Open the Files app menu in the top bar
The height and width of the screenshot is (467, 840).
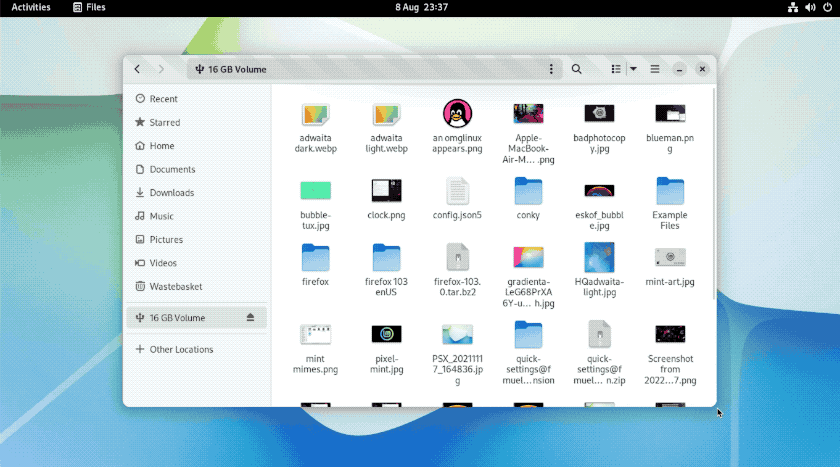point(89,7)
